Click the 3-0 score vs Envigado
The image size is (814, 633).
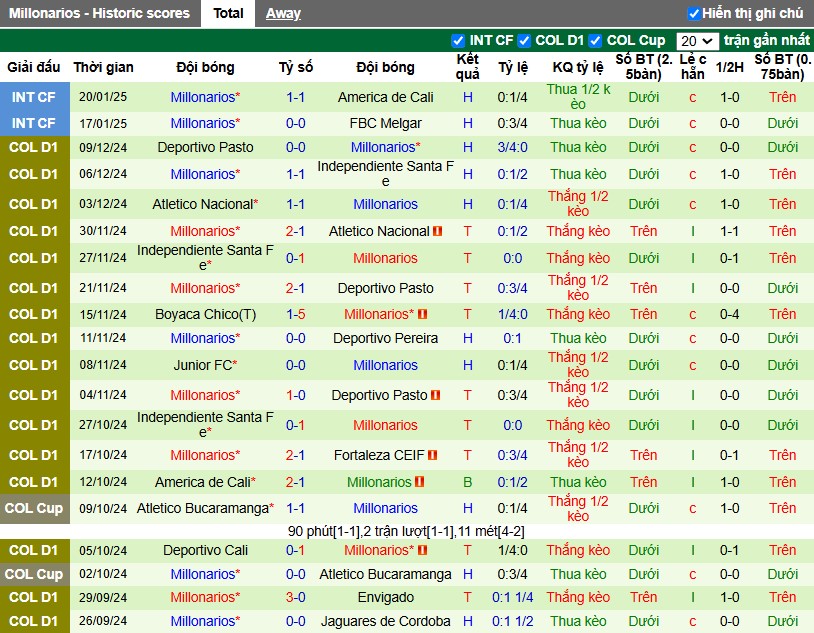pos(295,597)
